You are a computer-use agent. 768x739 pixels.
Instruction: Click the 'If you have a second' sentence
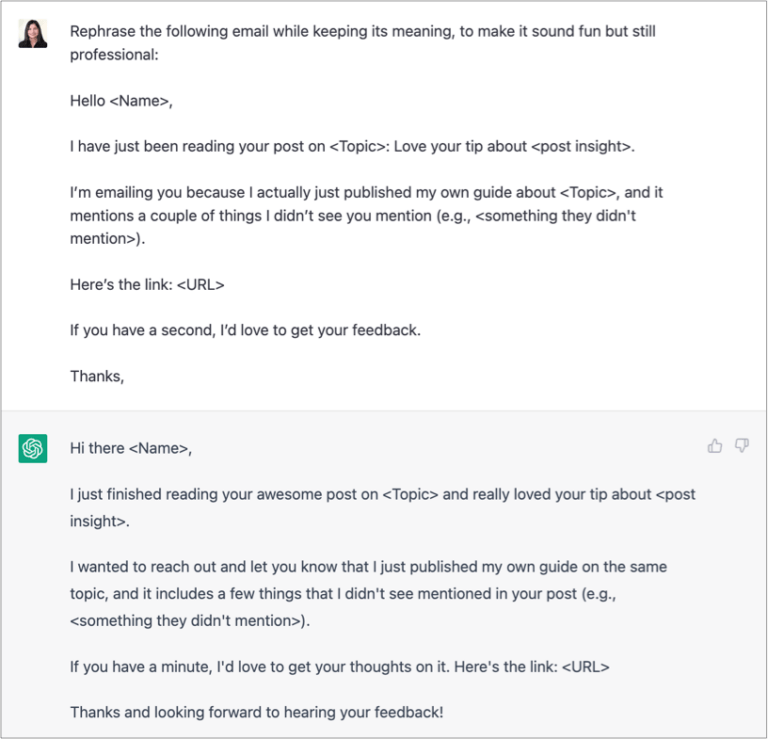click(x=245, y=331)
